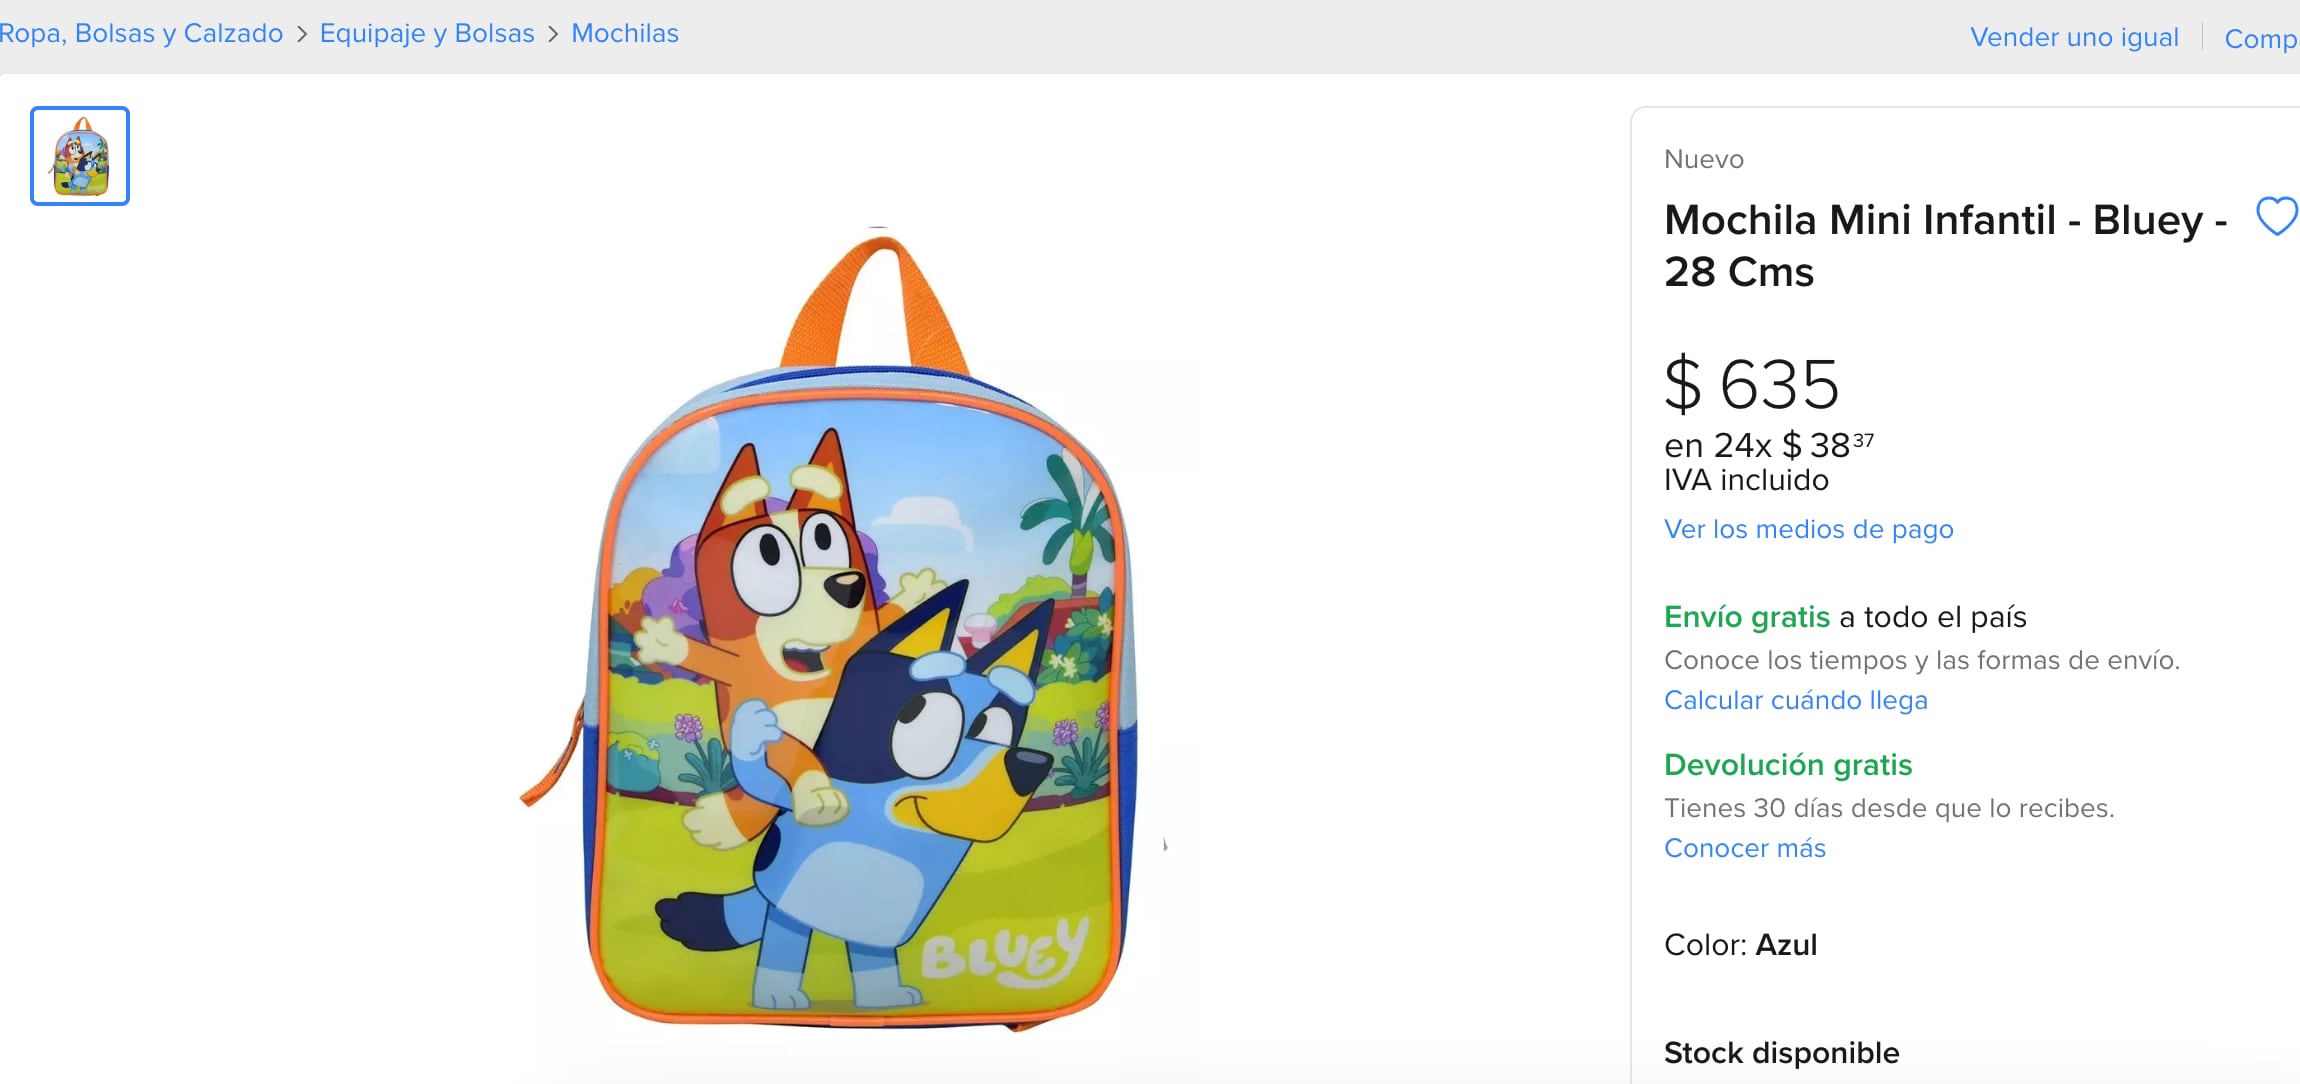2300x1084 pixels.
Task: Click the installment offer 'en 24x $ 38'
Action: [x=1768, y=444]
